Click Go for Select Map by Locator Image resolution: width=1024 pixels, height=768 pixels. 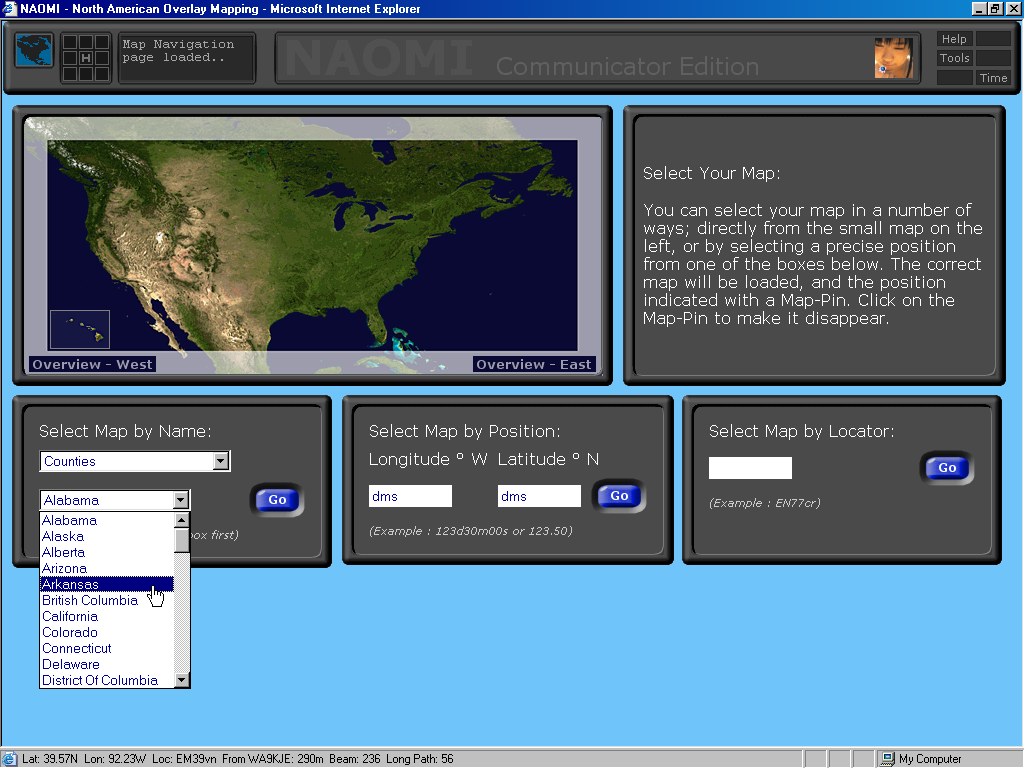947,468
